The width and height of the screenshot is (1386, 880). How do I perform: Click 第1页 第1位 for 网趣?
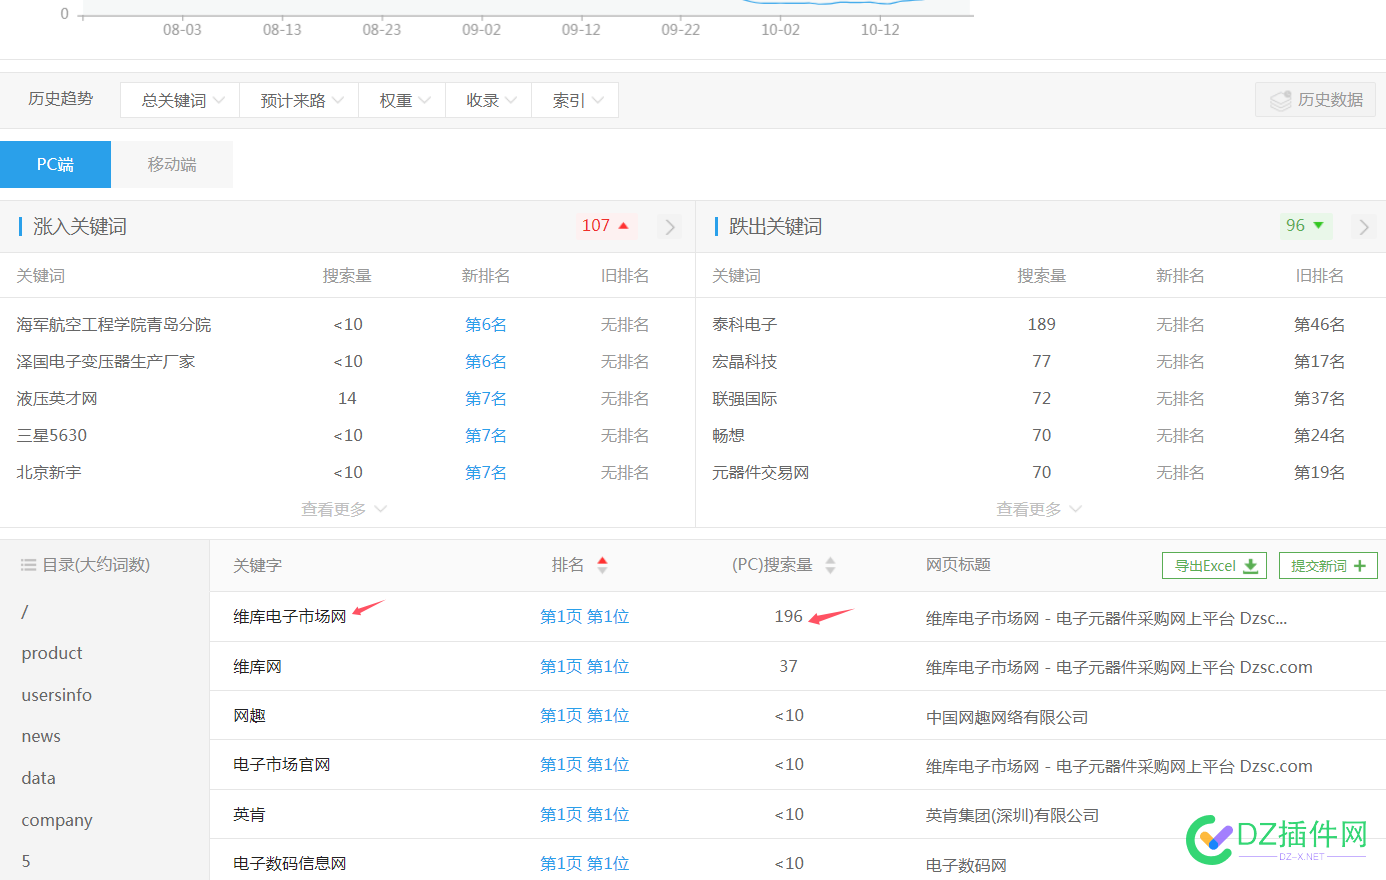click(x=585, y=716)
